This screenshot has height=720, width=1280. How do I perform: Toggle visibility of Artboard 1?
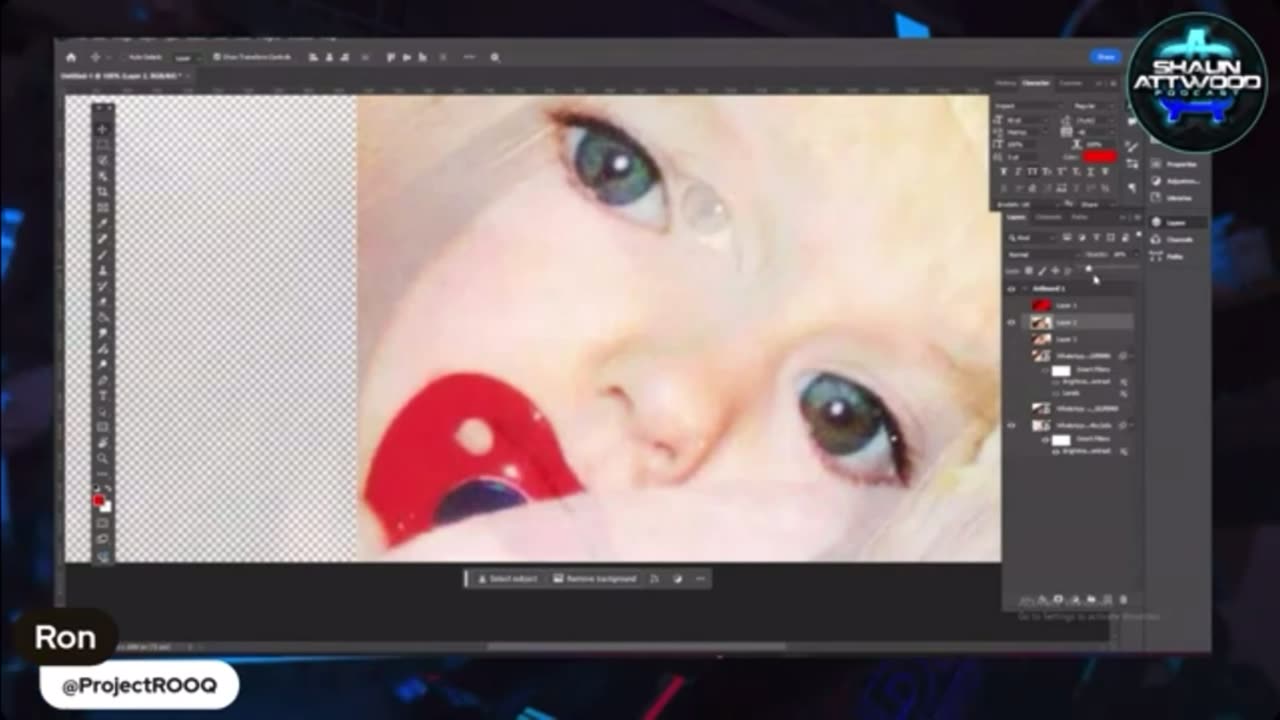pos(1011,289)
